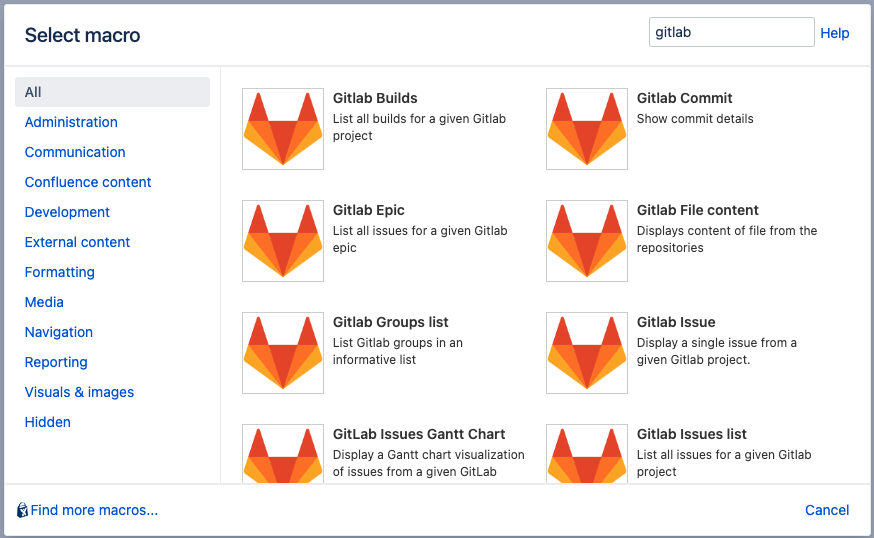Image resolution: width=874 pixels, height=538 pixels.
Task: Click the Help link
Action: [x=834, y=33]
